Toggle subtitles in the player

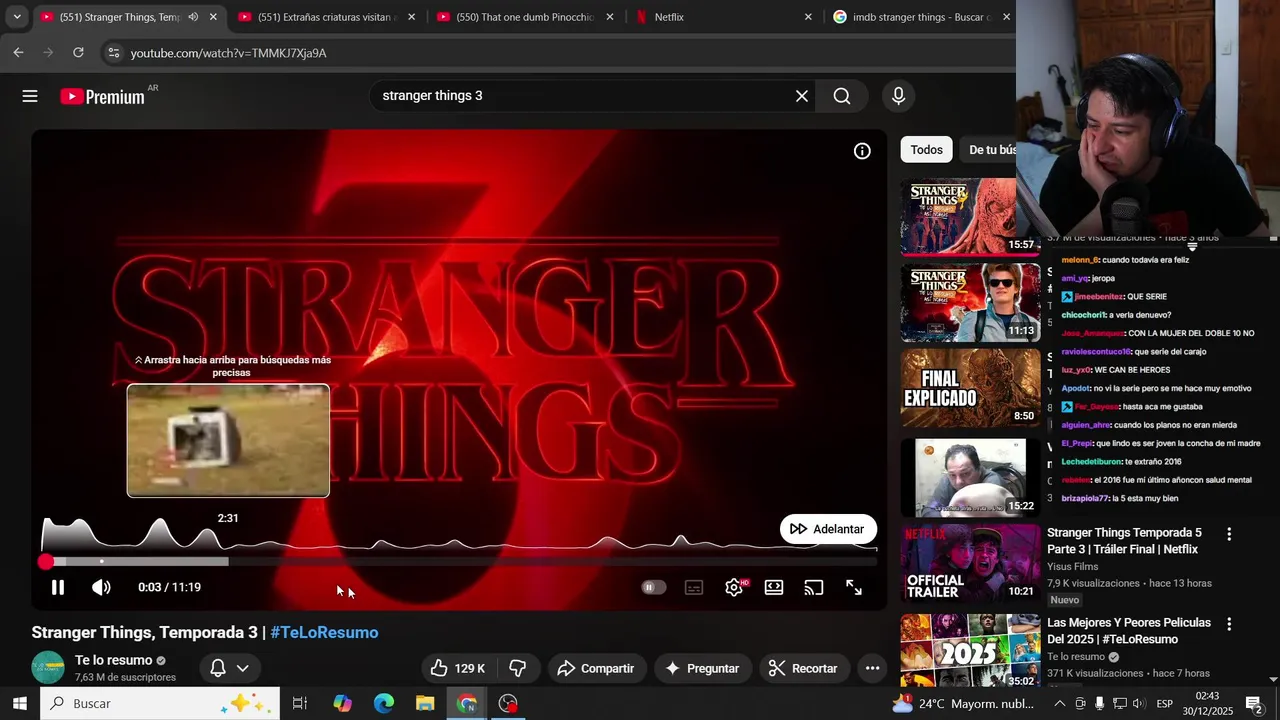[x=694, y=587]
